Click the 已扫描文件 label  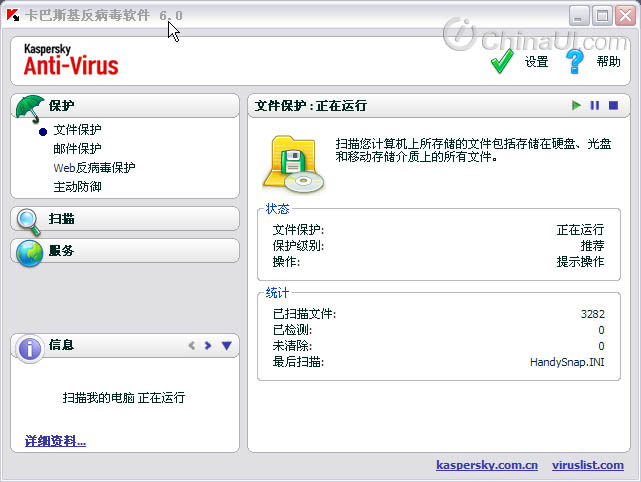304,314
